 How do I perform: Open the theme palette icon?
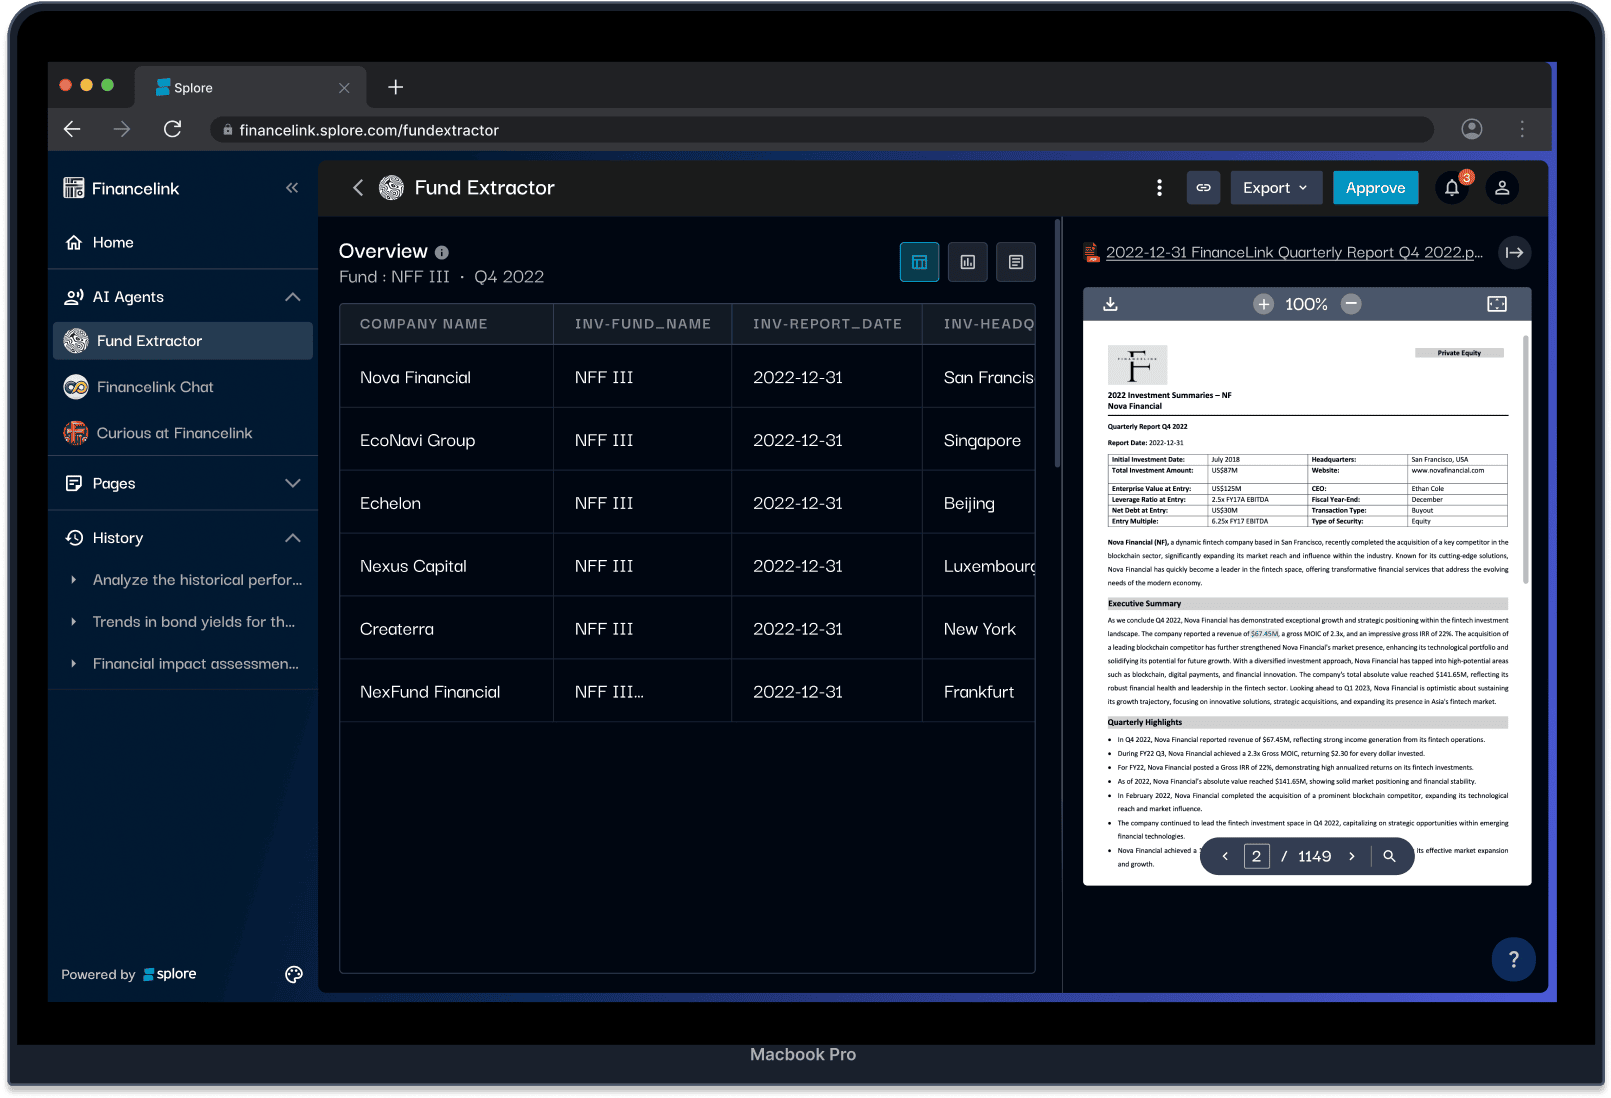tap(293, 975)
